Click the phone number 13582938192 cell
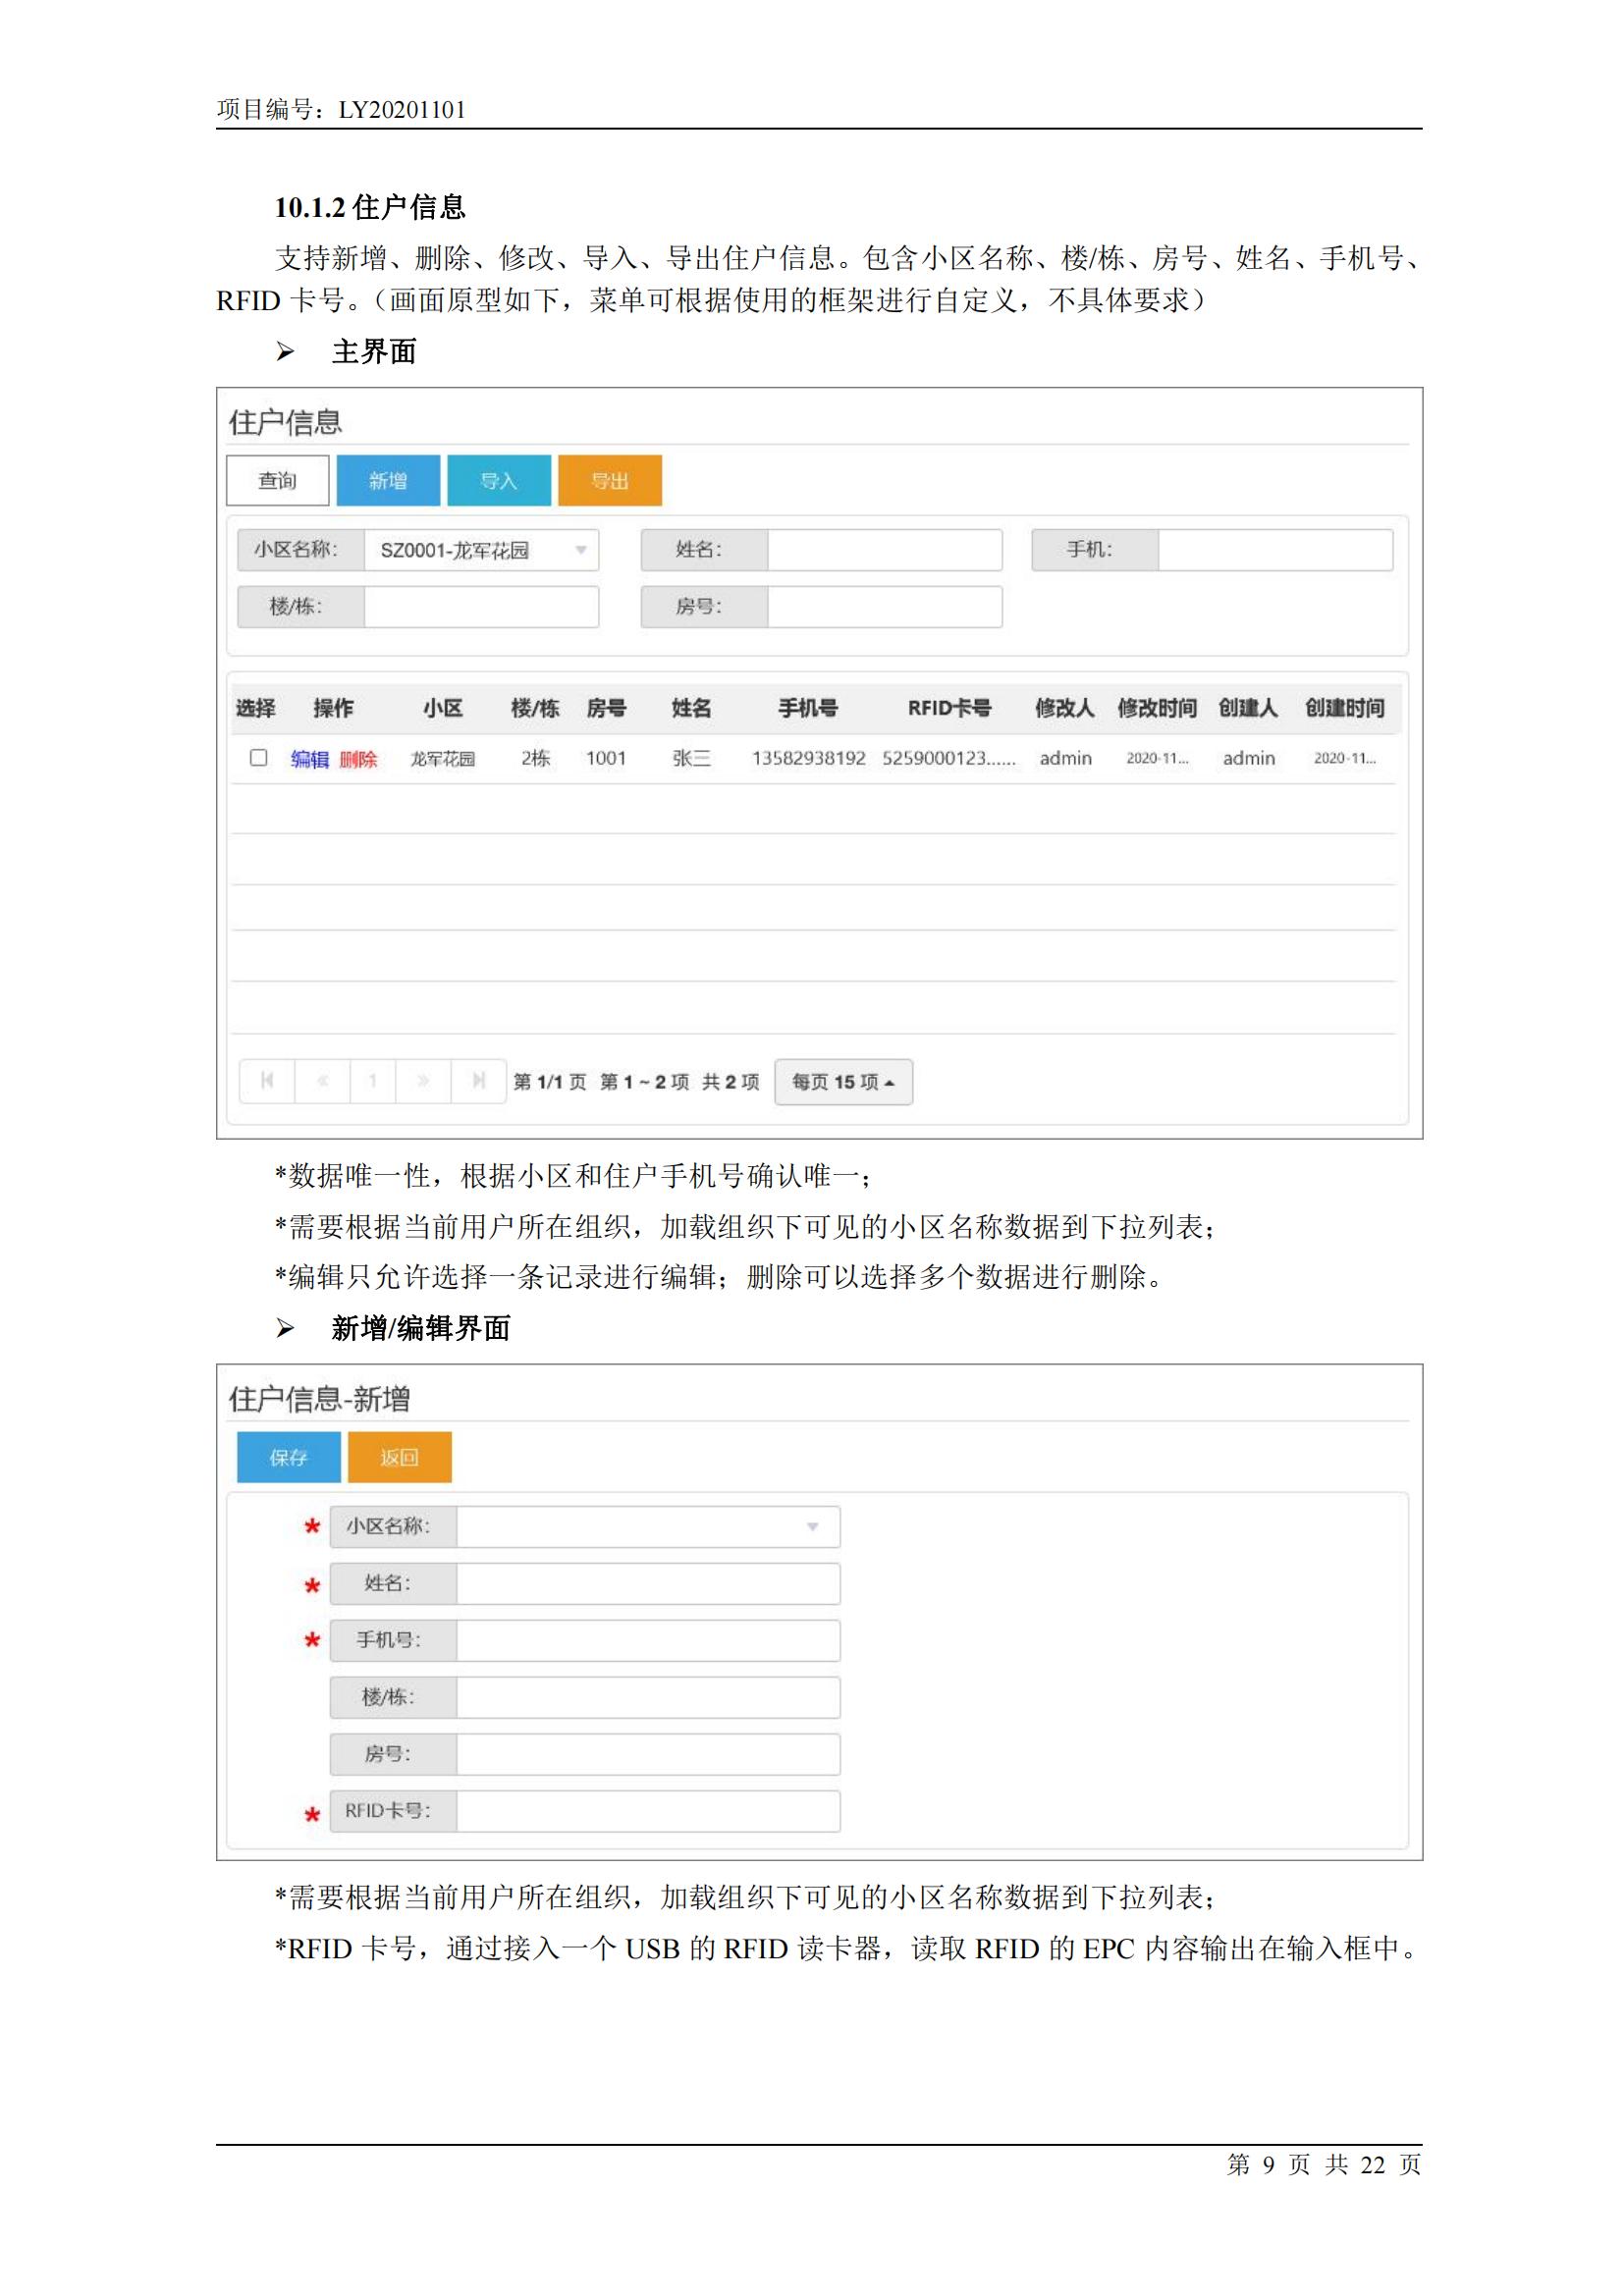Image resolution: width=1624 pixels, height=2296 pixels. click(x=808, y=758)
